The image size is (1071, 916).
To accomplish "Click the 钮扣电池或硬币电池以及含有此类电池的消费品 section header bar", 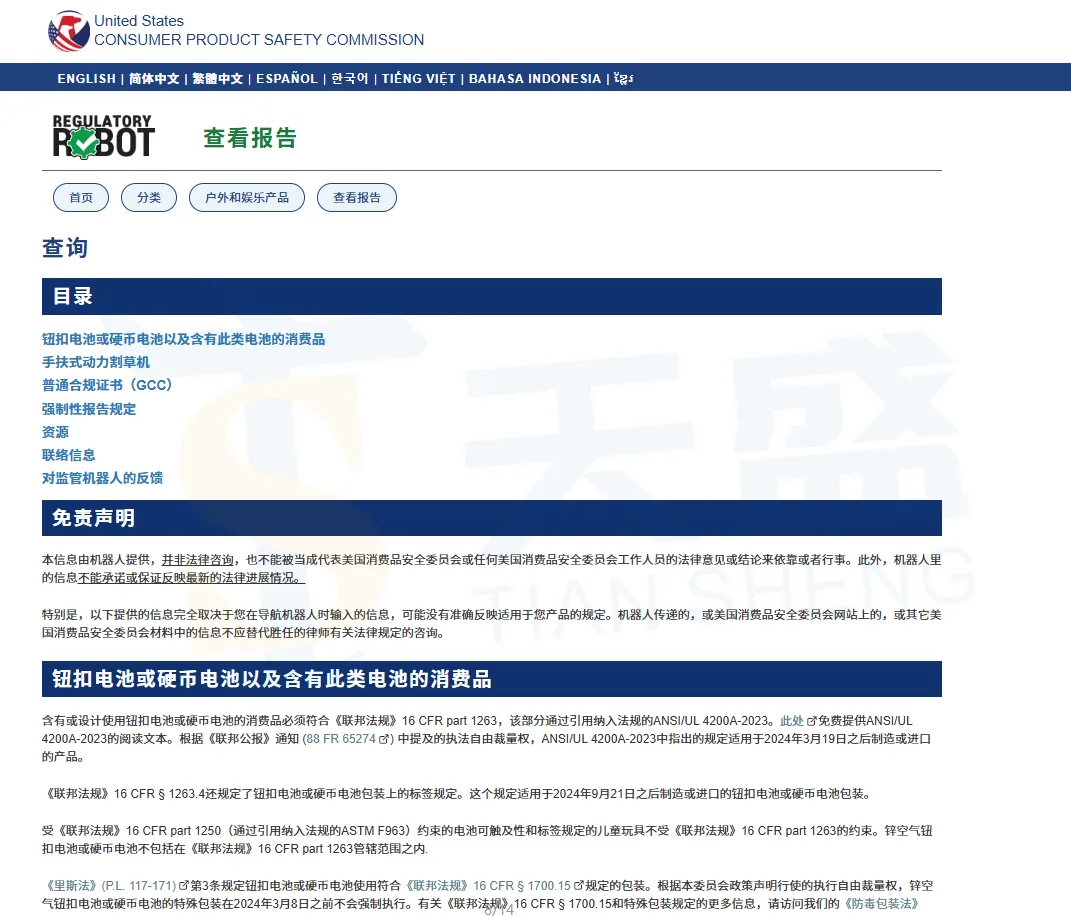I will coord(492,679).
